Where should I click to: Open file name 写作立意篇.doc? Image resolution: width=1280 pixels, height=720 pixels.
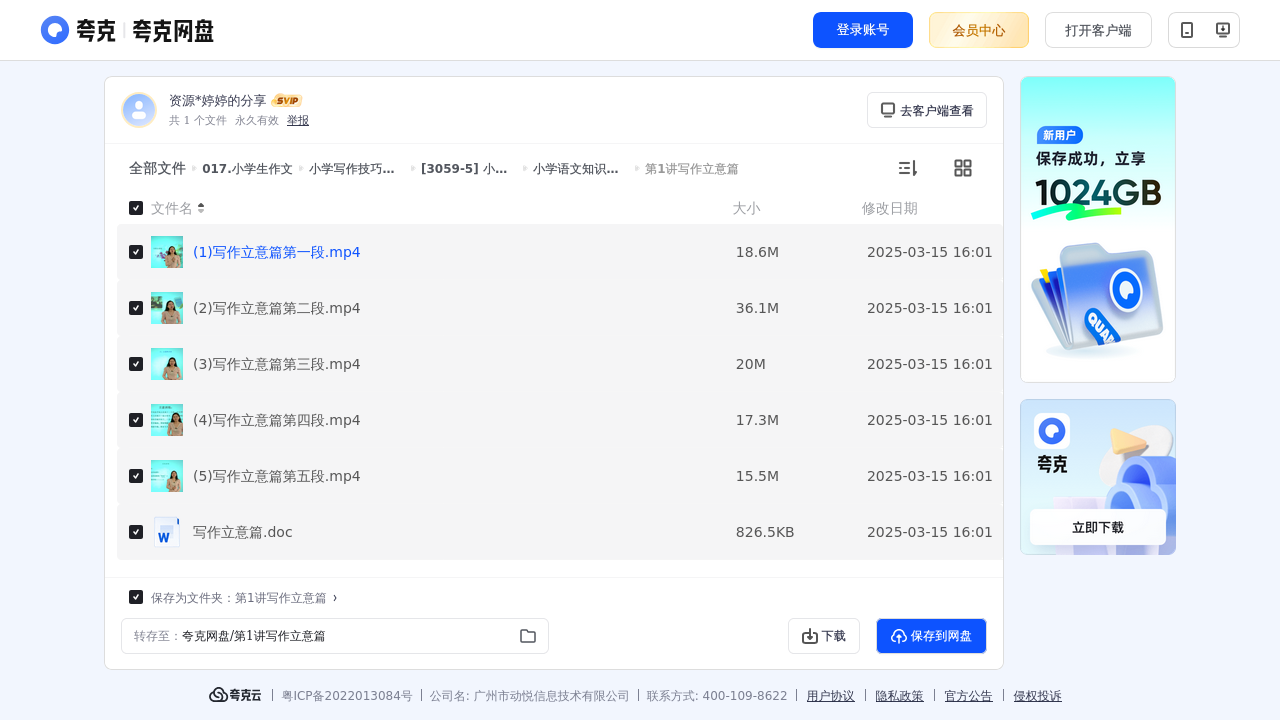pyautogui.click(x=243, y=532)
